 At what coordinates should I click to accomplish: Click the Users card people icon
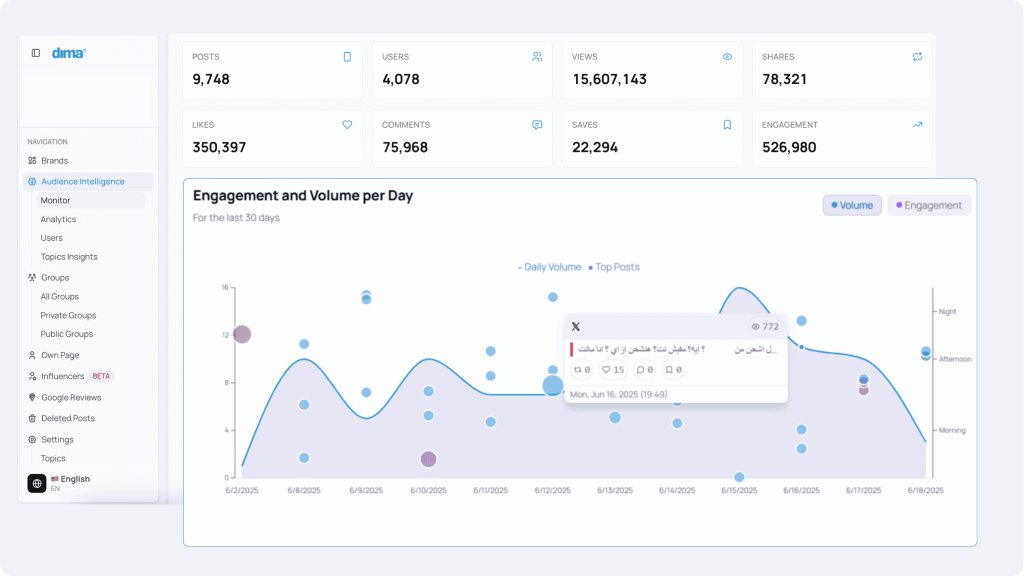(x=537, y=57)
